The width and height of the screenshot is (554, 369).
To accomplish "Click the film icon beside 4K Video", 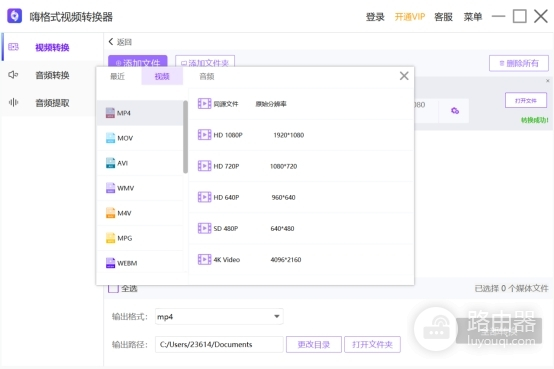I will [x=204, y=259].
